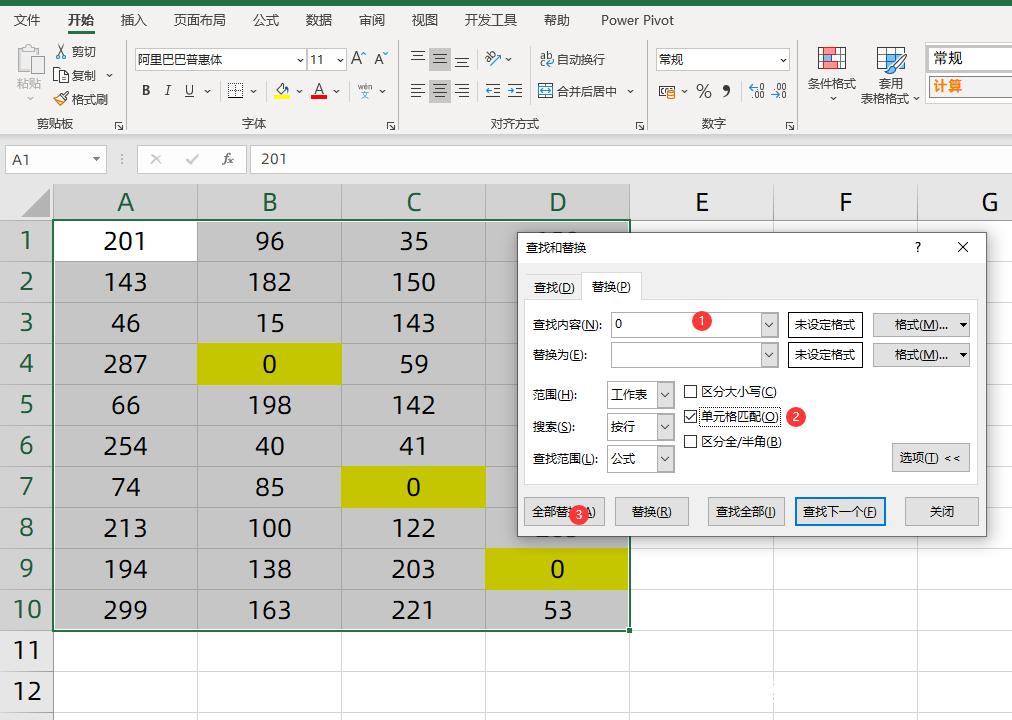Click Merge and Center (合并后居中)
1012x720 pixels.
578,91
